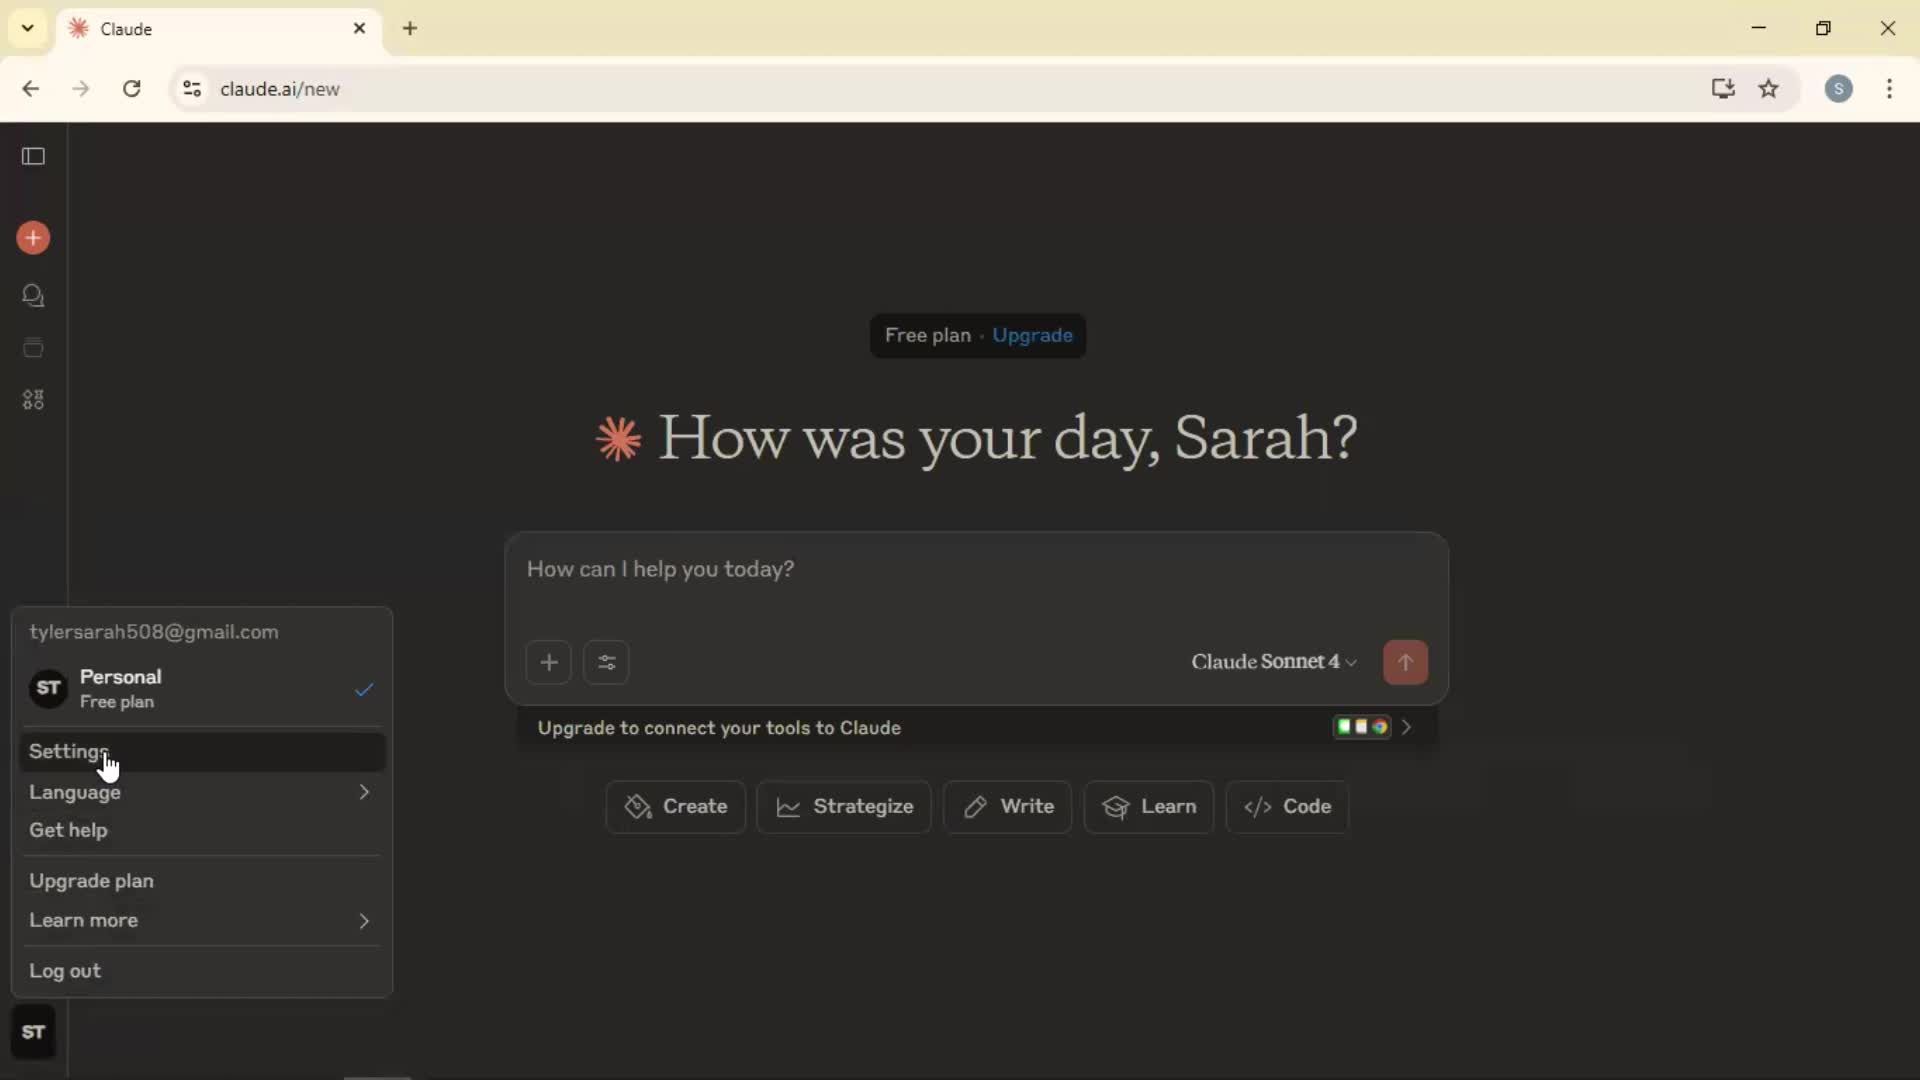Click the Create suggestion button
The width and height of the screenshot is (1920, 1080).
tap(676, 807)
